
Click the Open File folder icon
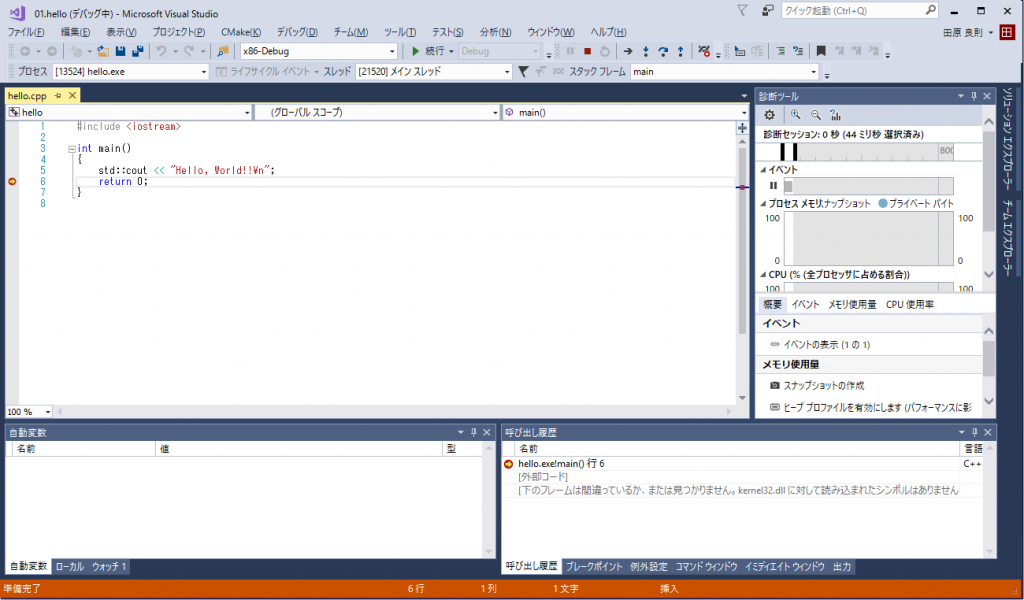pos(103,51)
